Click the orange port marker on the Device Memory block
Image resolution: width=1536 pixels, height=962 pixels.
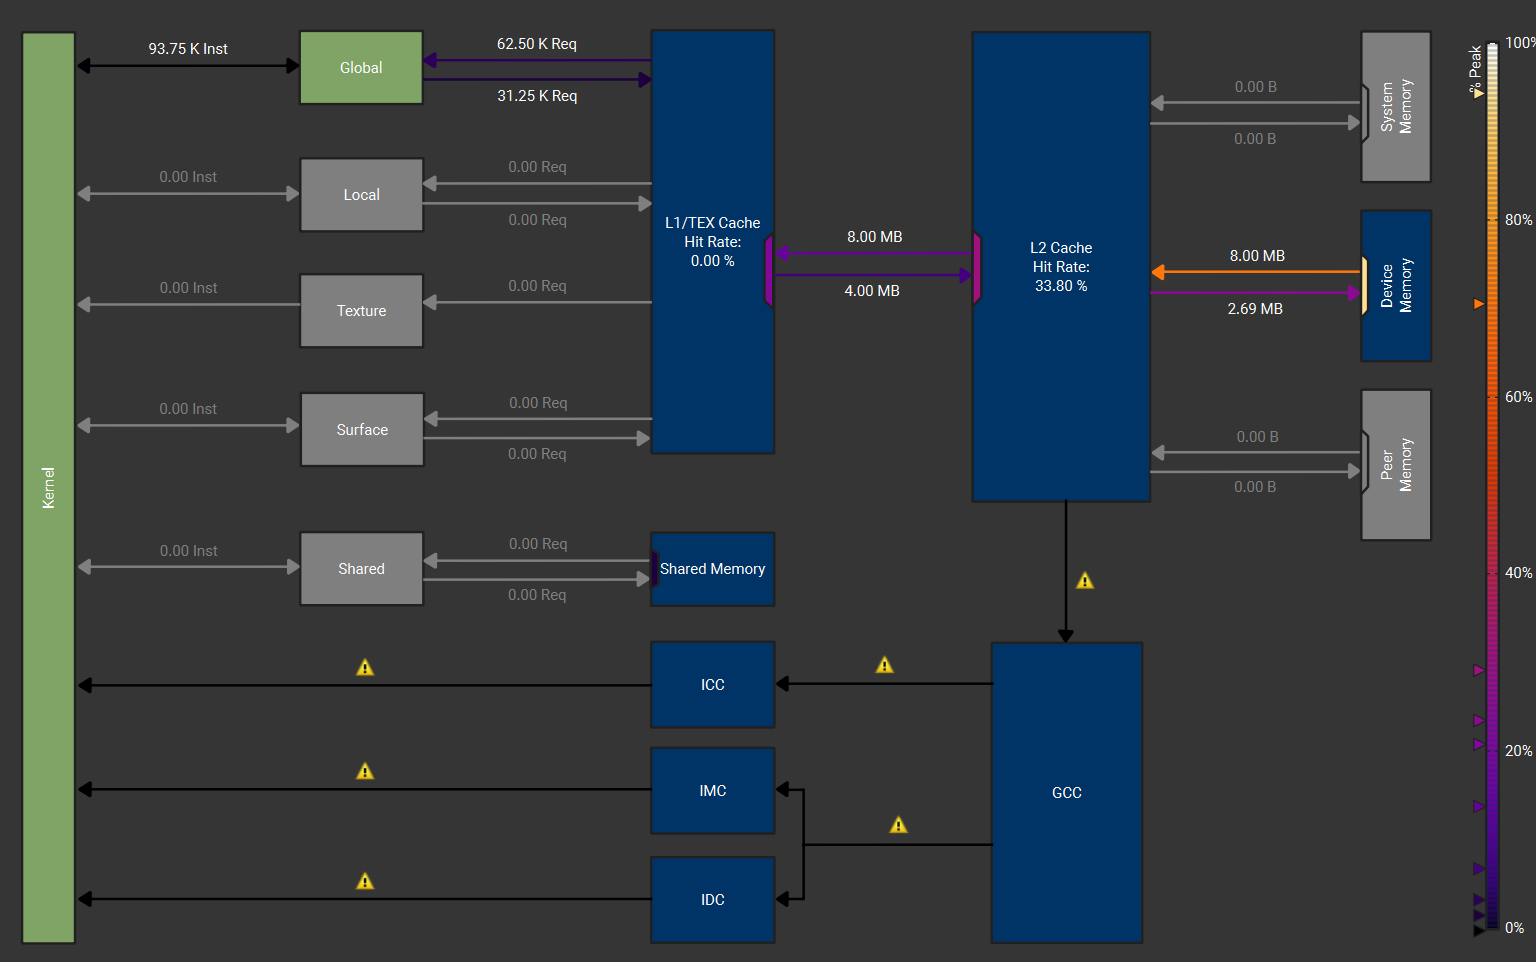pyautogui.click(x=1364, y=285)
